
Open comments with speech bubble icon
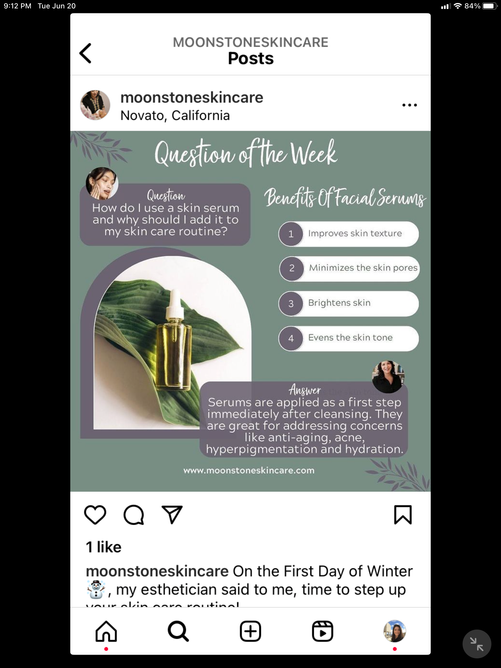tap(134, 515)
